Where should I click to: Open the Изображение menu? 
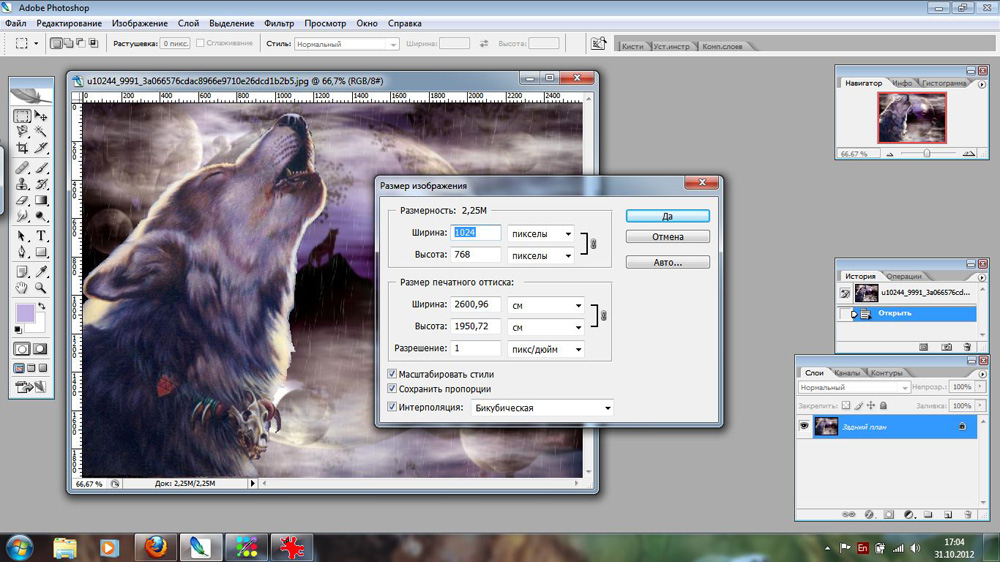(140, 23)
